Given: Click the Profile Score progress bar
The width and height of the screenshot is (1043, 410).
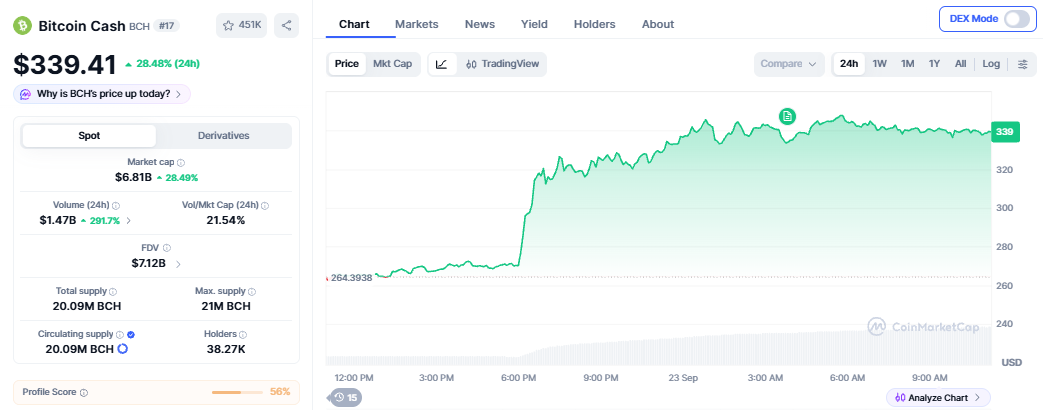Looking at the screenshot, I should [237, 392].
